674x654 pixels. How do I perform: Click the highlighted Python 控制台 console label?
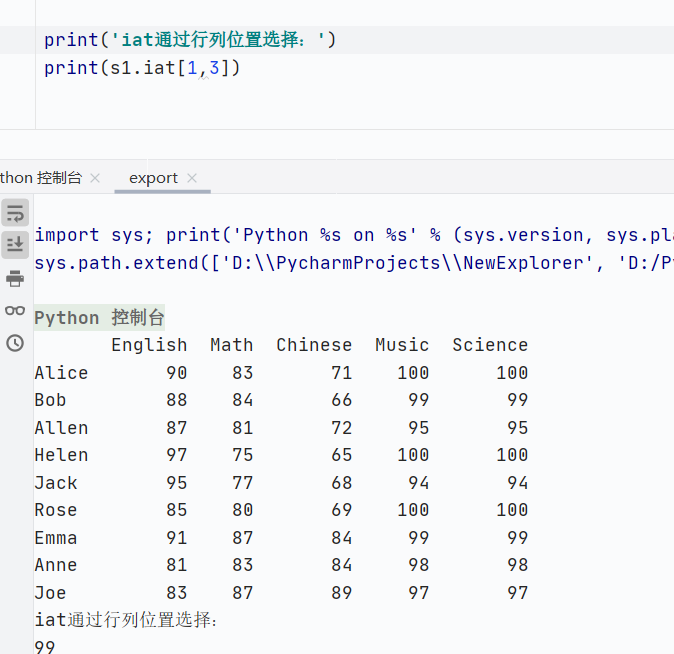pos(99,318)
